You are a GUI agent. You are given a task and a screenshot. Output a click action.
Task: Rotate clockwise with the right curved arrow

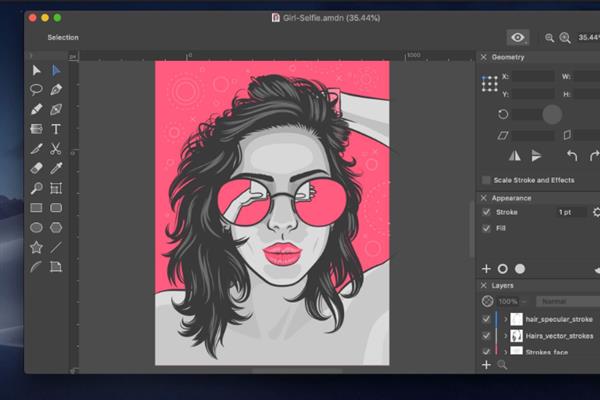(x=594, y=156)
